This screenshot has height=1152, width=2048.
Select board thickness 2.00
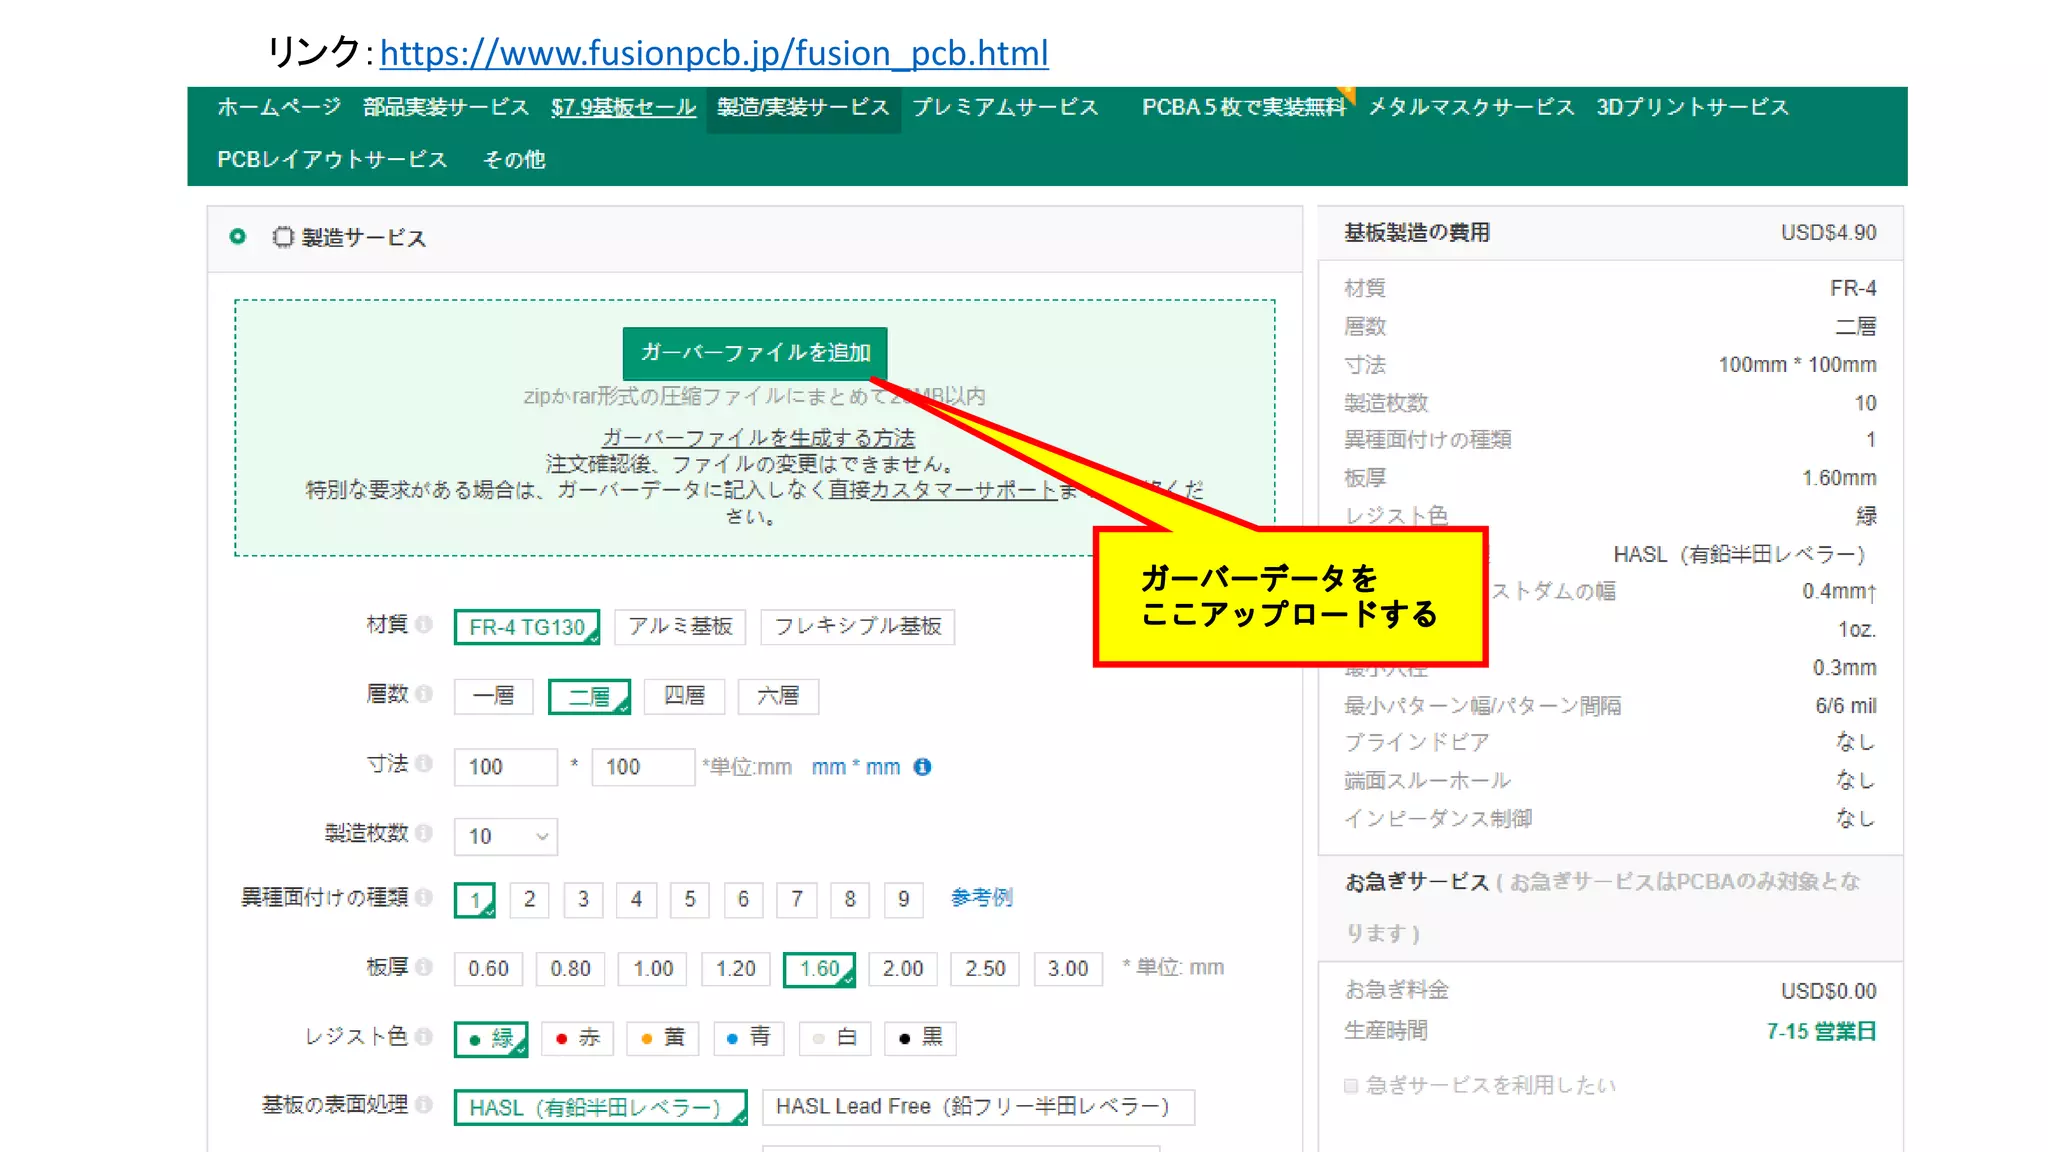click(903, 969)
